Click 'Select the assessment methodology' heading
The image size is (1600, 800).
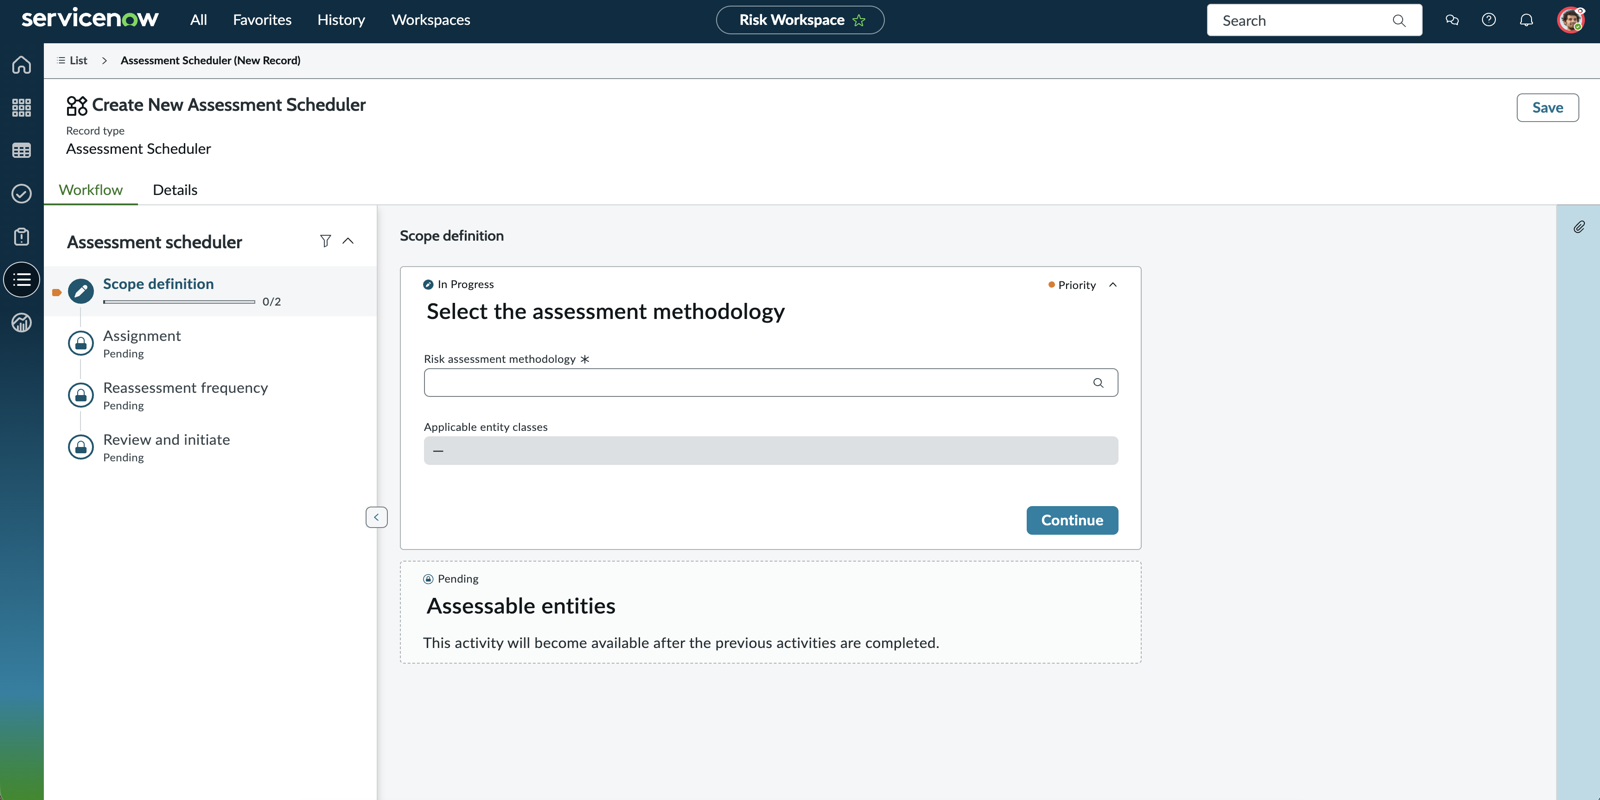click(606, 312)
